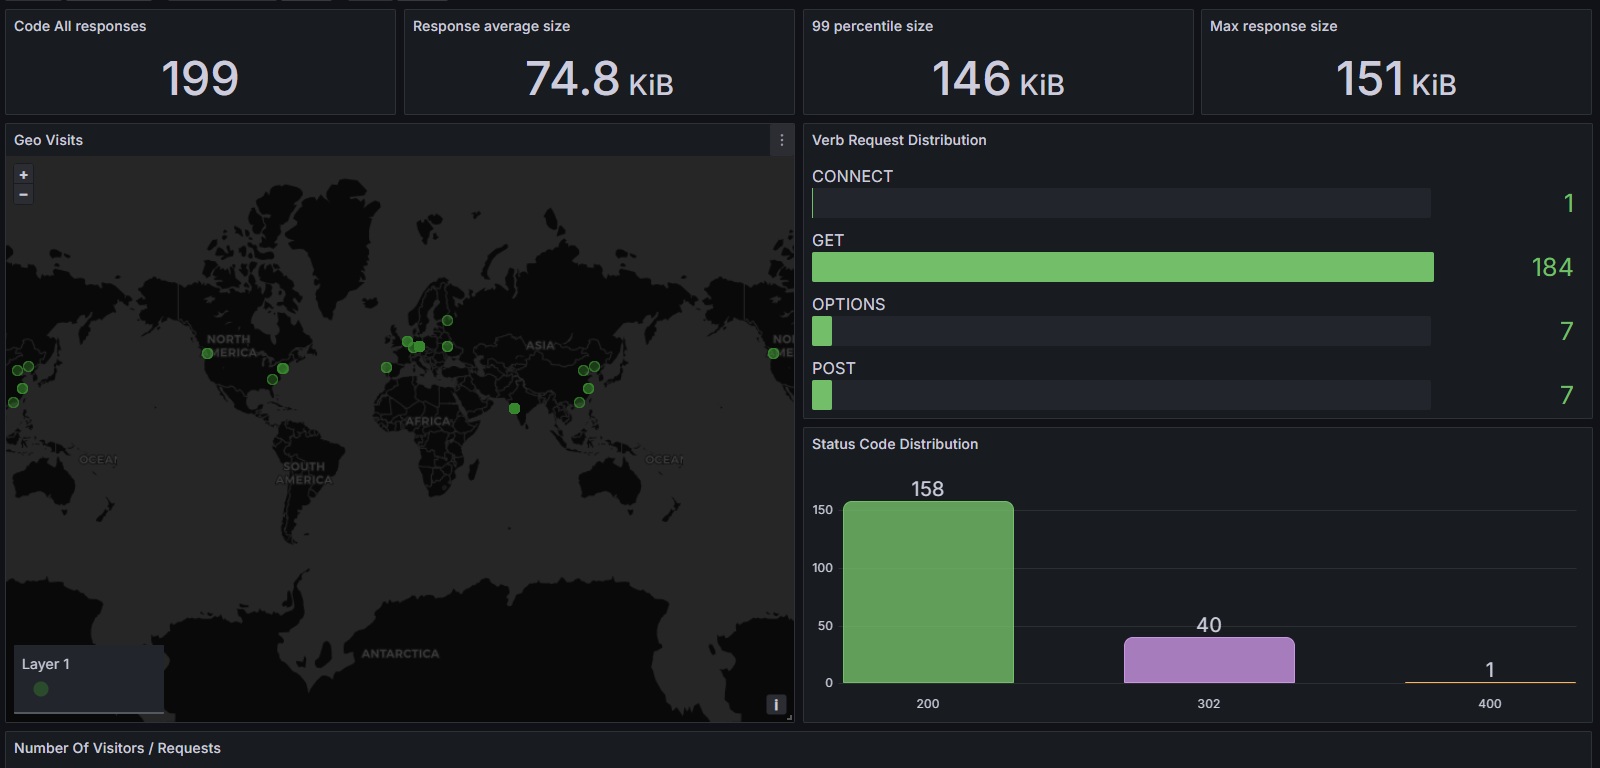Viewport: 1600px width, 768px height.
Task: Click the western North America visit marker
Action: (208, 353)
